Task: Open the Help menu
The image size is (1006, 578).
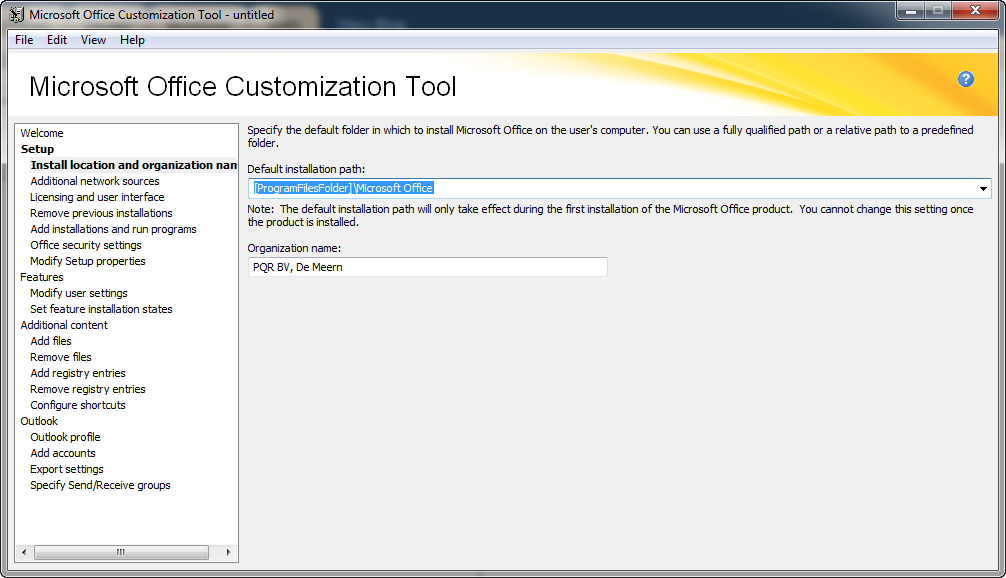Action: click(x=131, y=40)
